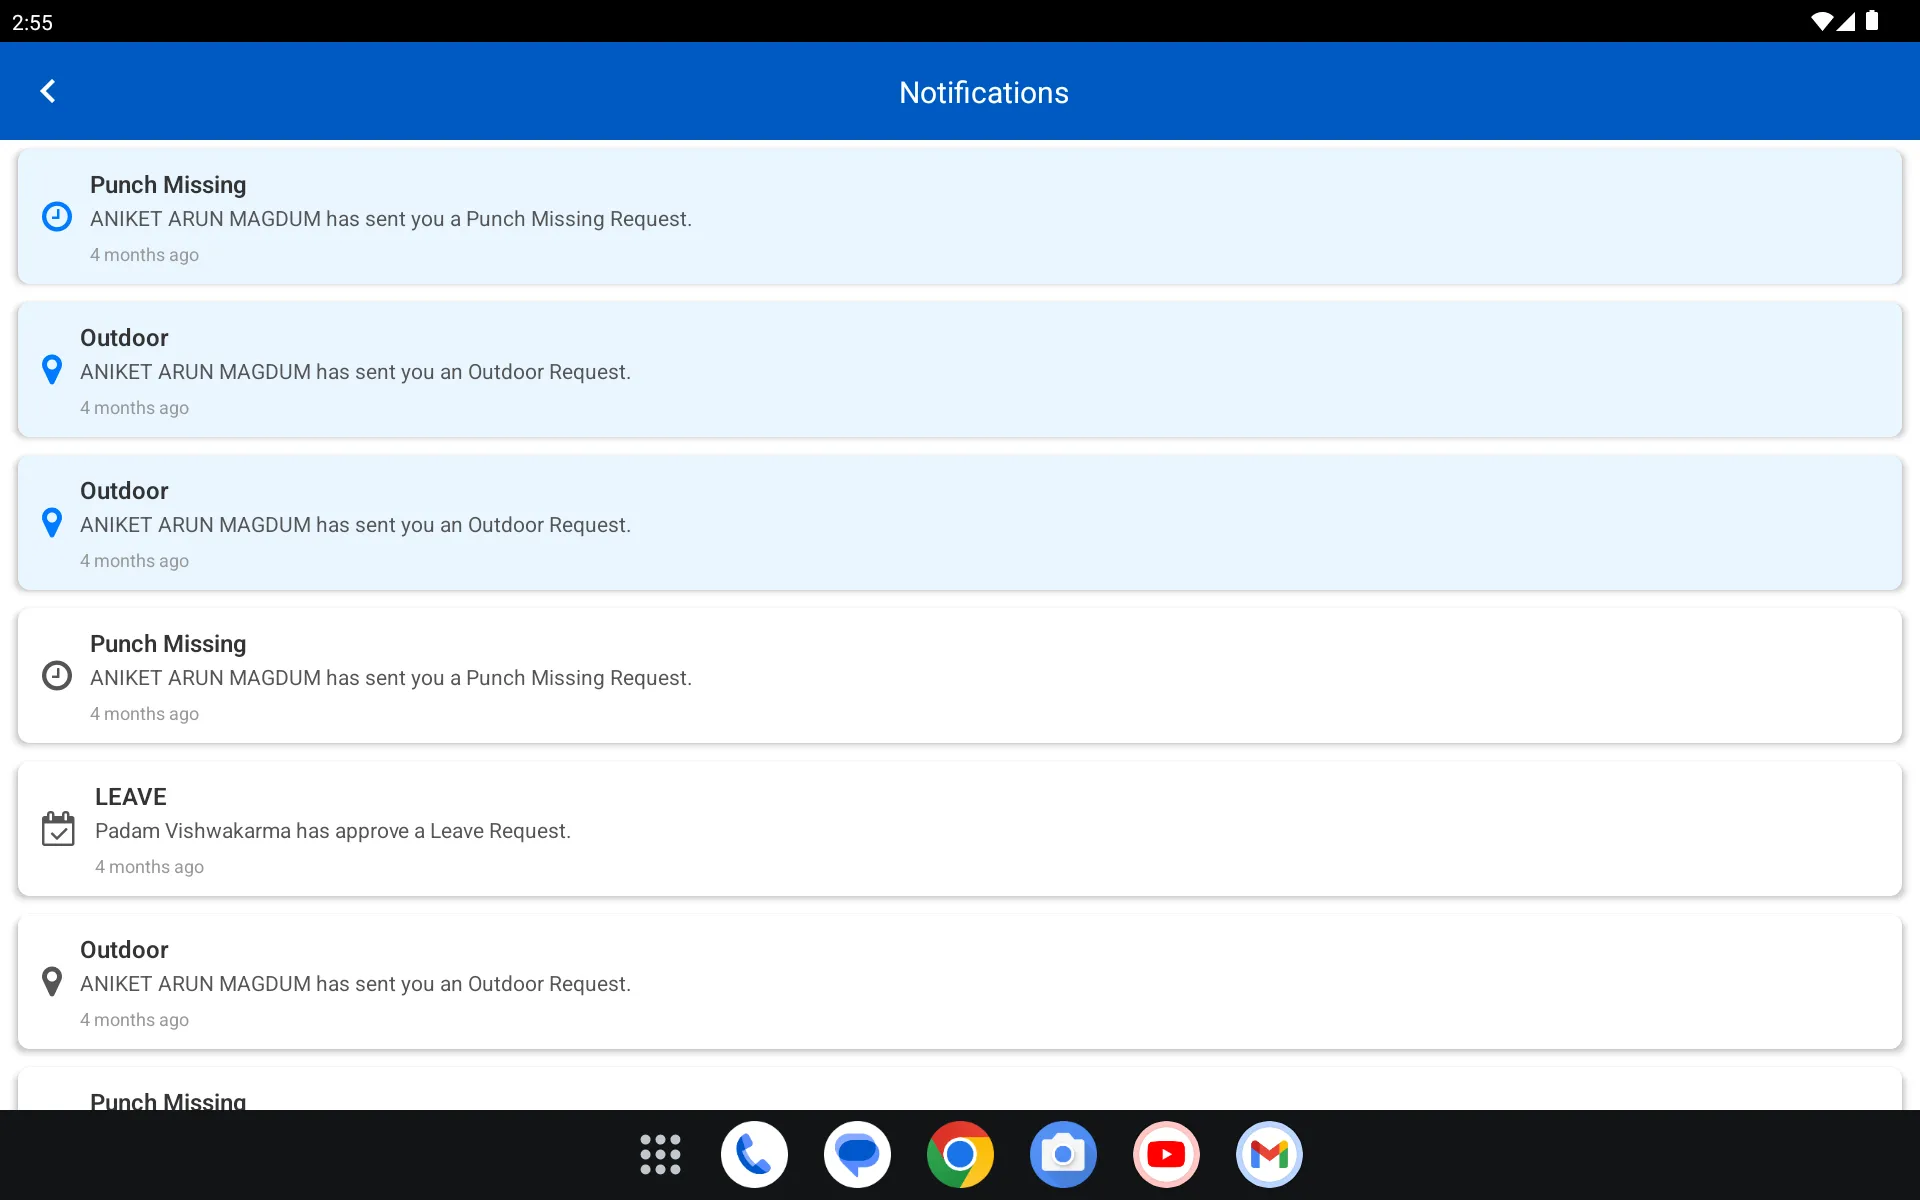Select Outdoor Request message on last Outdoor card
Screen dimensions: 1920x1200
[355, 984]
